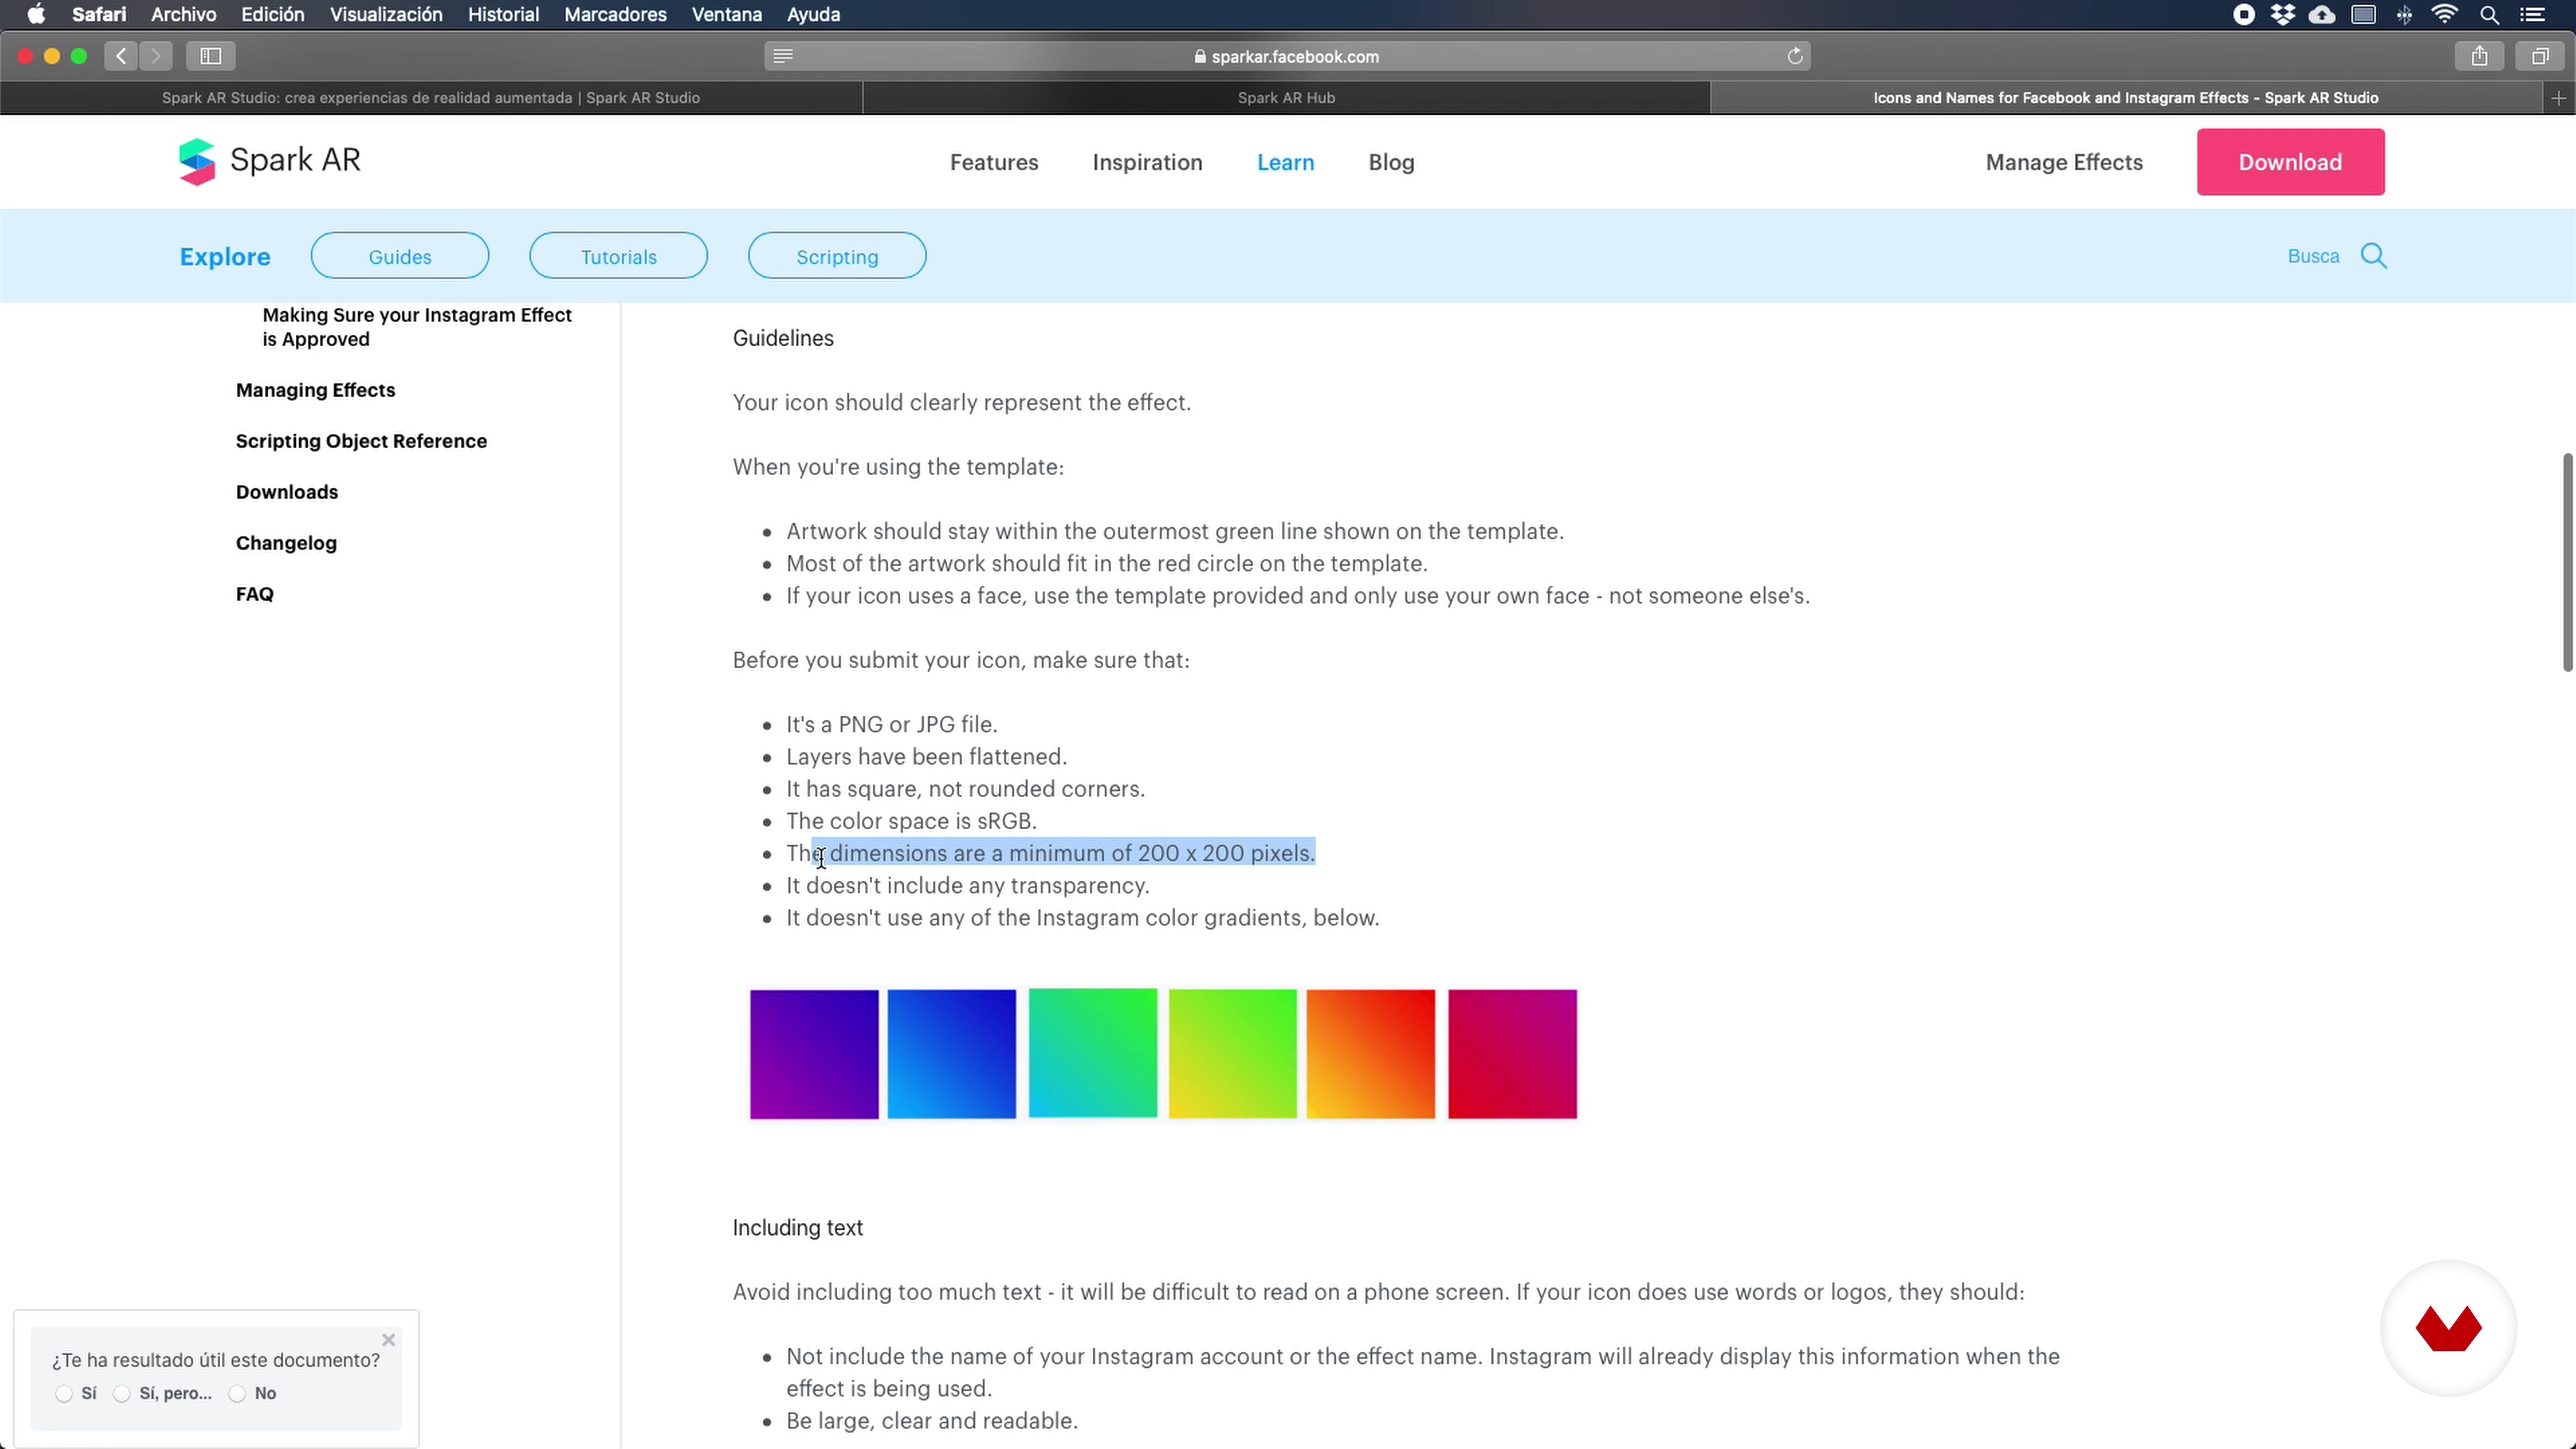Image resolution: width=2576 pixels, height=1449 pixels.
Task: Open Dropbox menu bar icon
Action: pos(2282,14)
